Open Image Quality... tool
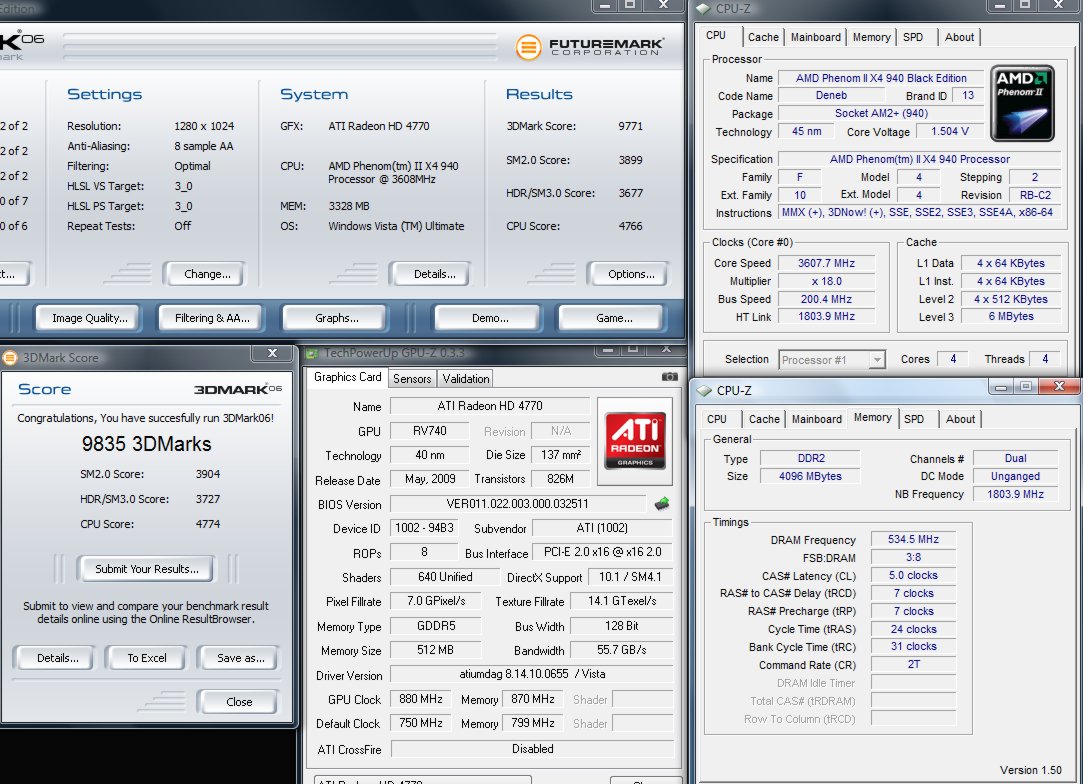1083x784 pixels. [x=90, y=318]
